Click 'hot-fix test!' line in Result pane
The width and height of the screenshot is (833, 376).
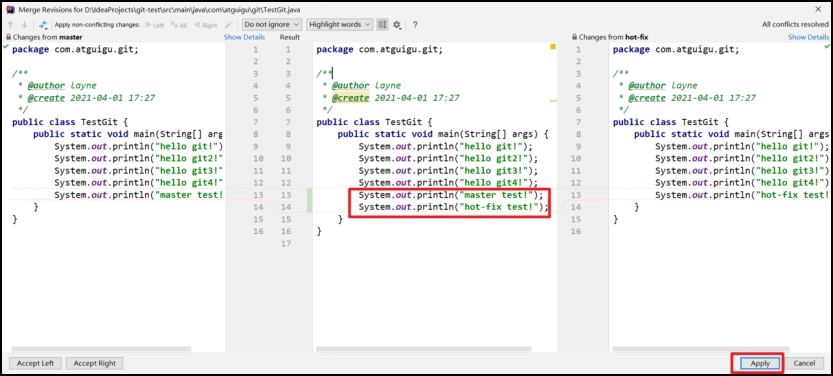pyautogui.click(x=453, y=207)
